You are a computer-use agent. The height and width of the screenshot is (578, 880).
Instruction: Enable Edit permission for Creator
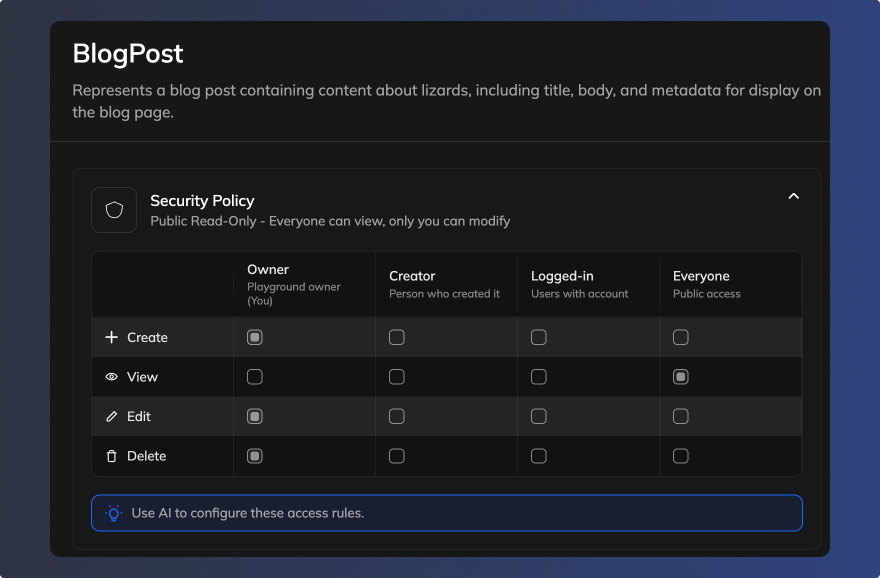[x=397, y=416]
